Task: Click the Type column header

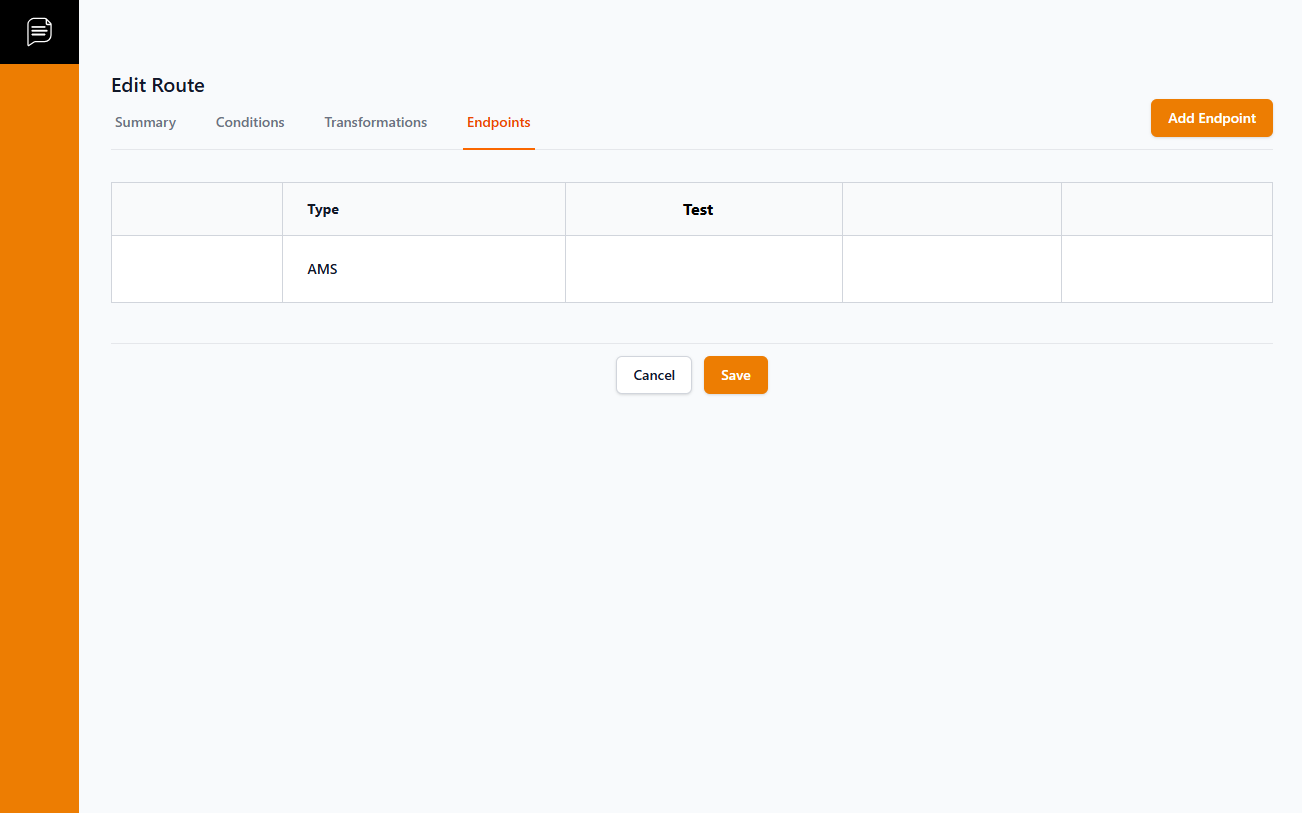Action: point(323,209)
